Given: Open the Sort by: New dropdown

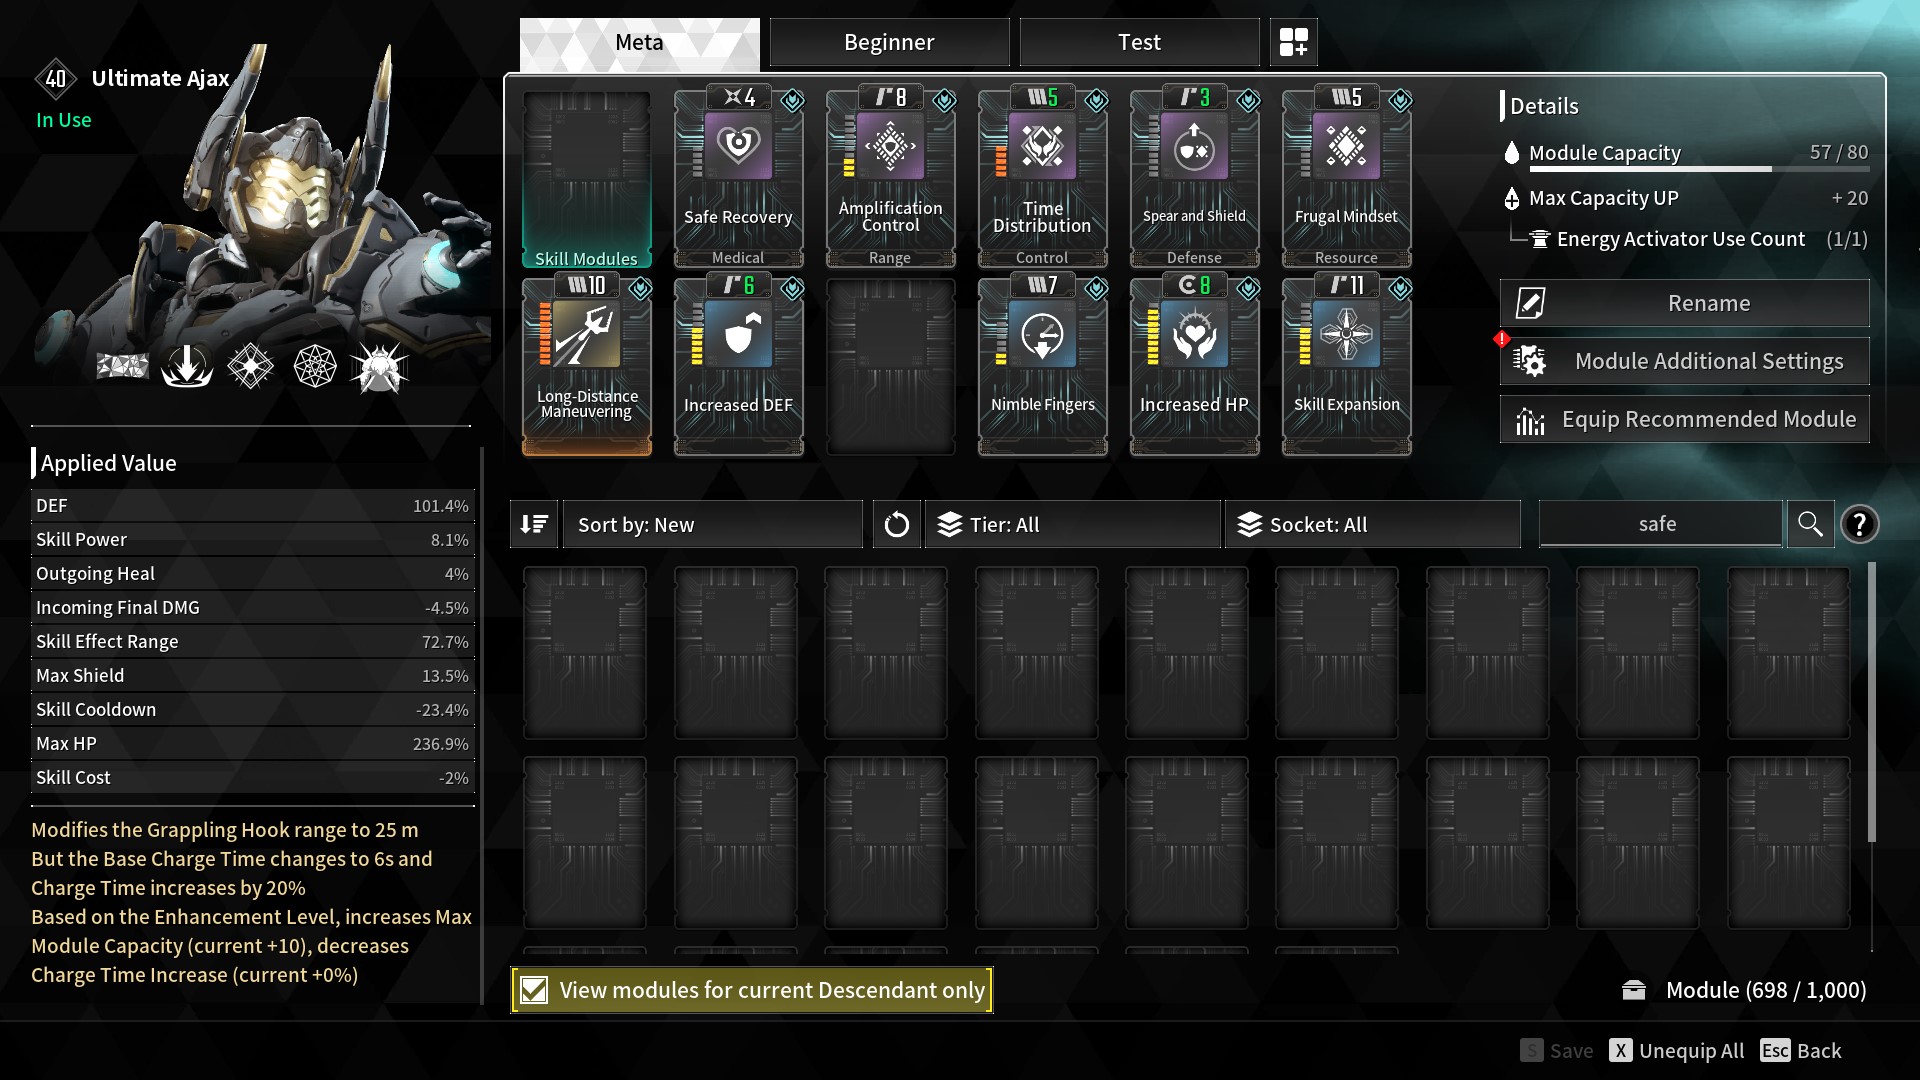Looking at the screenshot, I should coord(713,524).
